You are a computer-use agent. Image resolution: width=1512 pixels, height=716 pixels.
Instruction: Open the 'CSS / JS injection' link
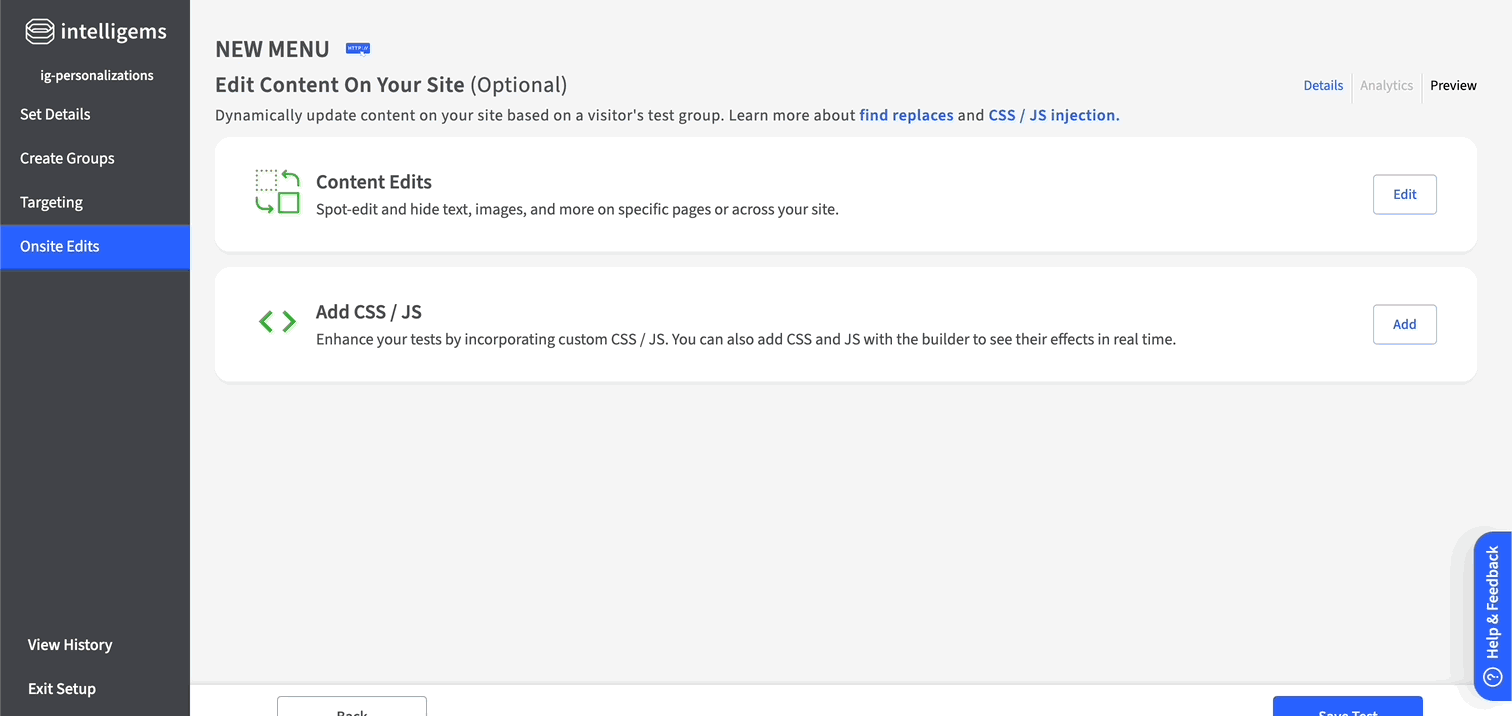[x=1054, y=115]
